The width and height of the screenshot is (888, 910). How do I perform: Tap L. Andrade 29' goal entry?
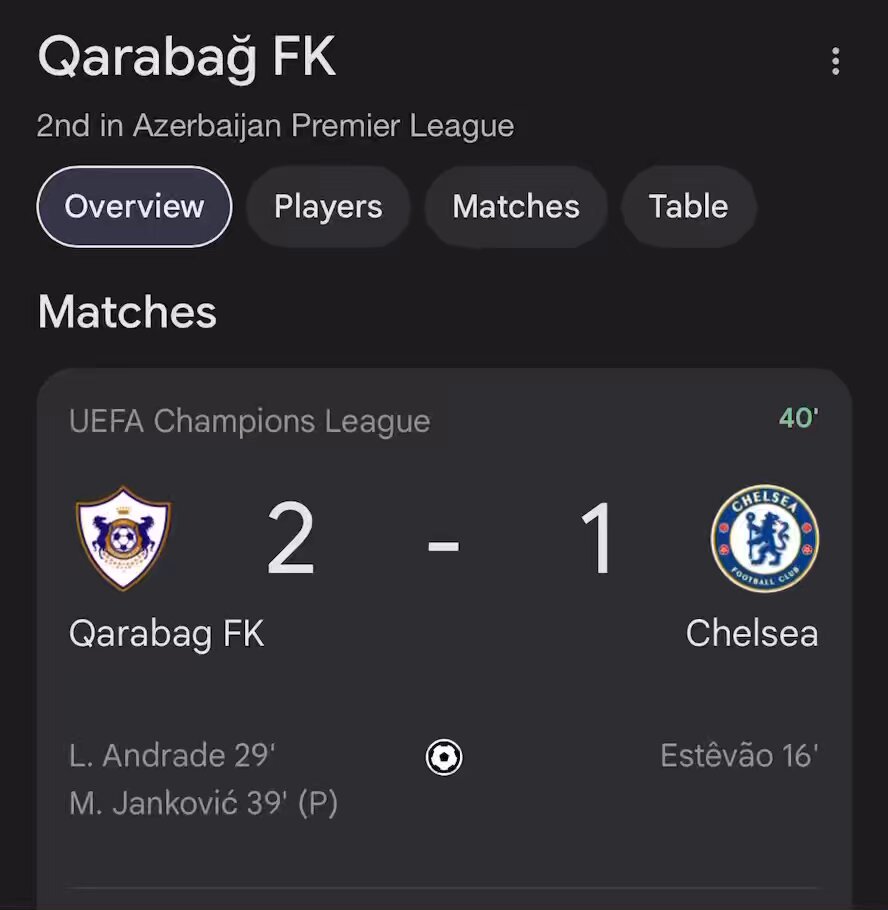(172, 756)
